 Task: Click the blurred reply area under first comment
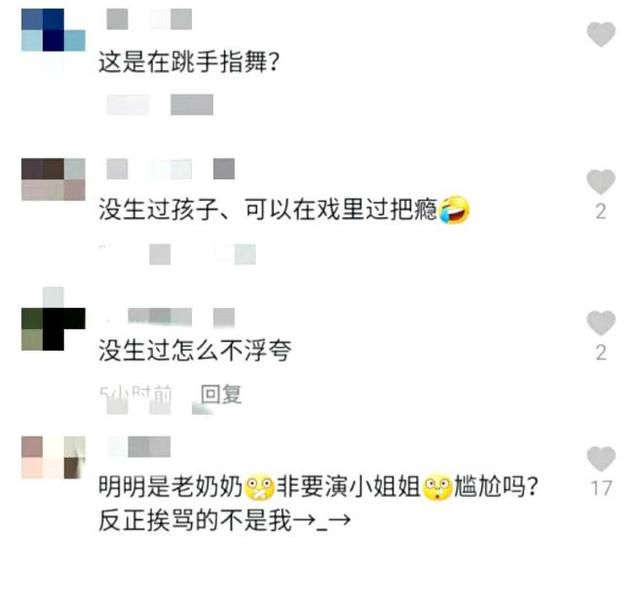pyautogui.click(x=160, y=105)
